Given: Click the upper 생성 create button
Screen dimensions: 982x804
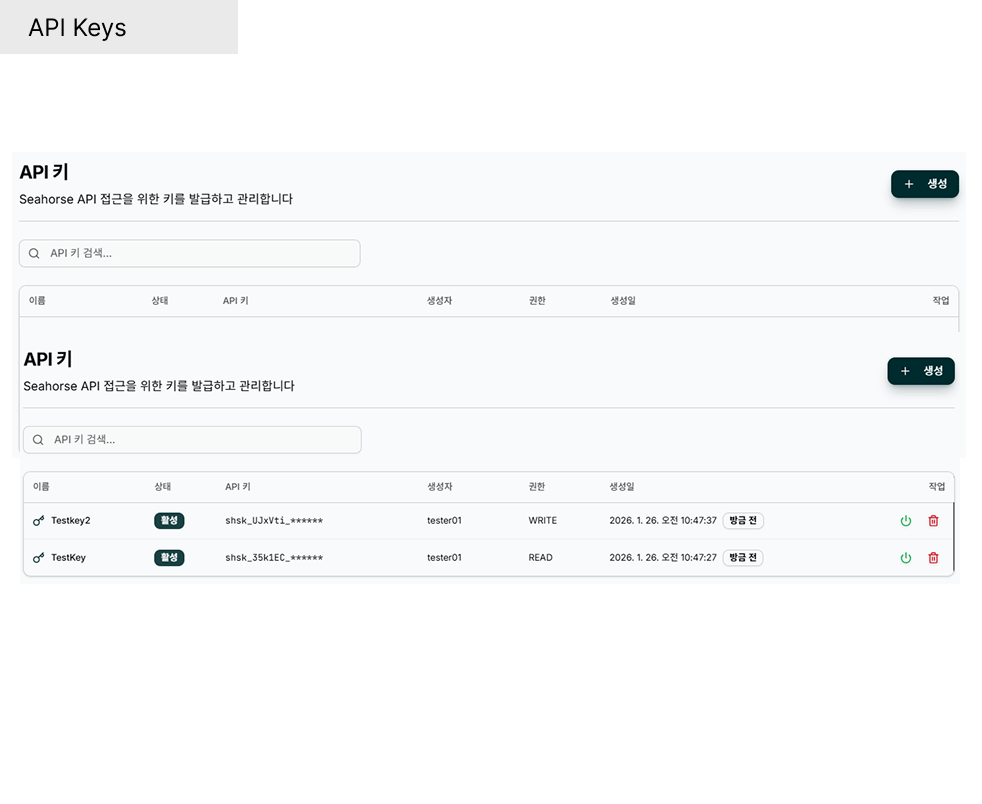Looking at the screenshot, I should 924,184.
